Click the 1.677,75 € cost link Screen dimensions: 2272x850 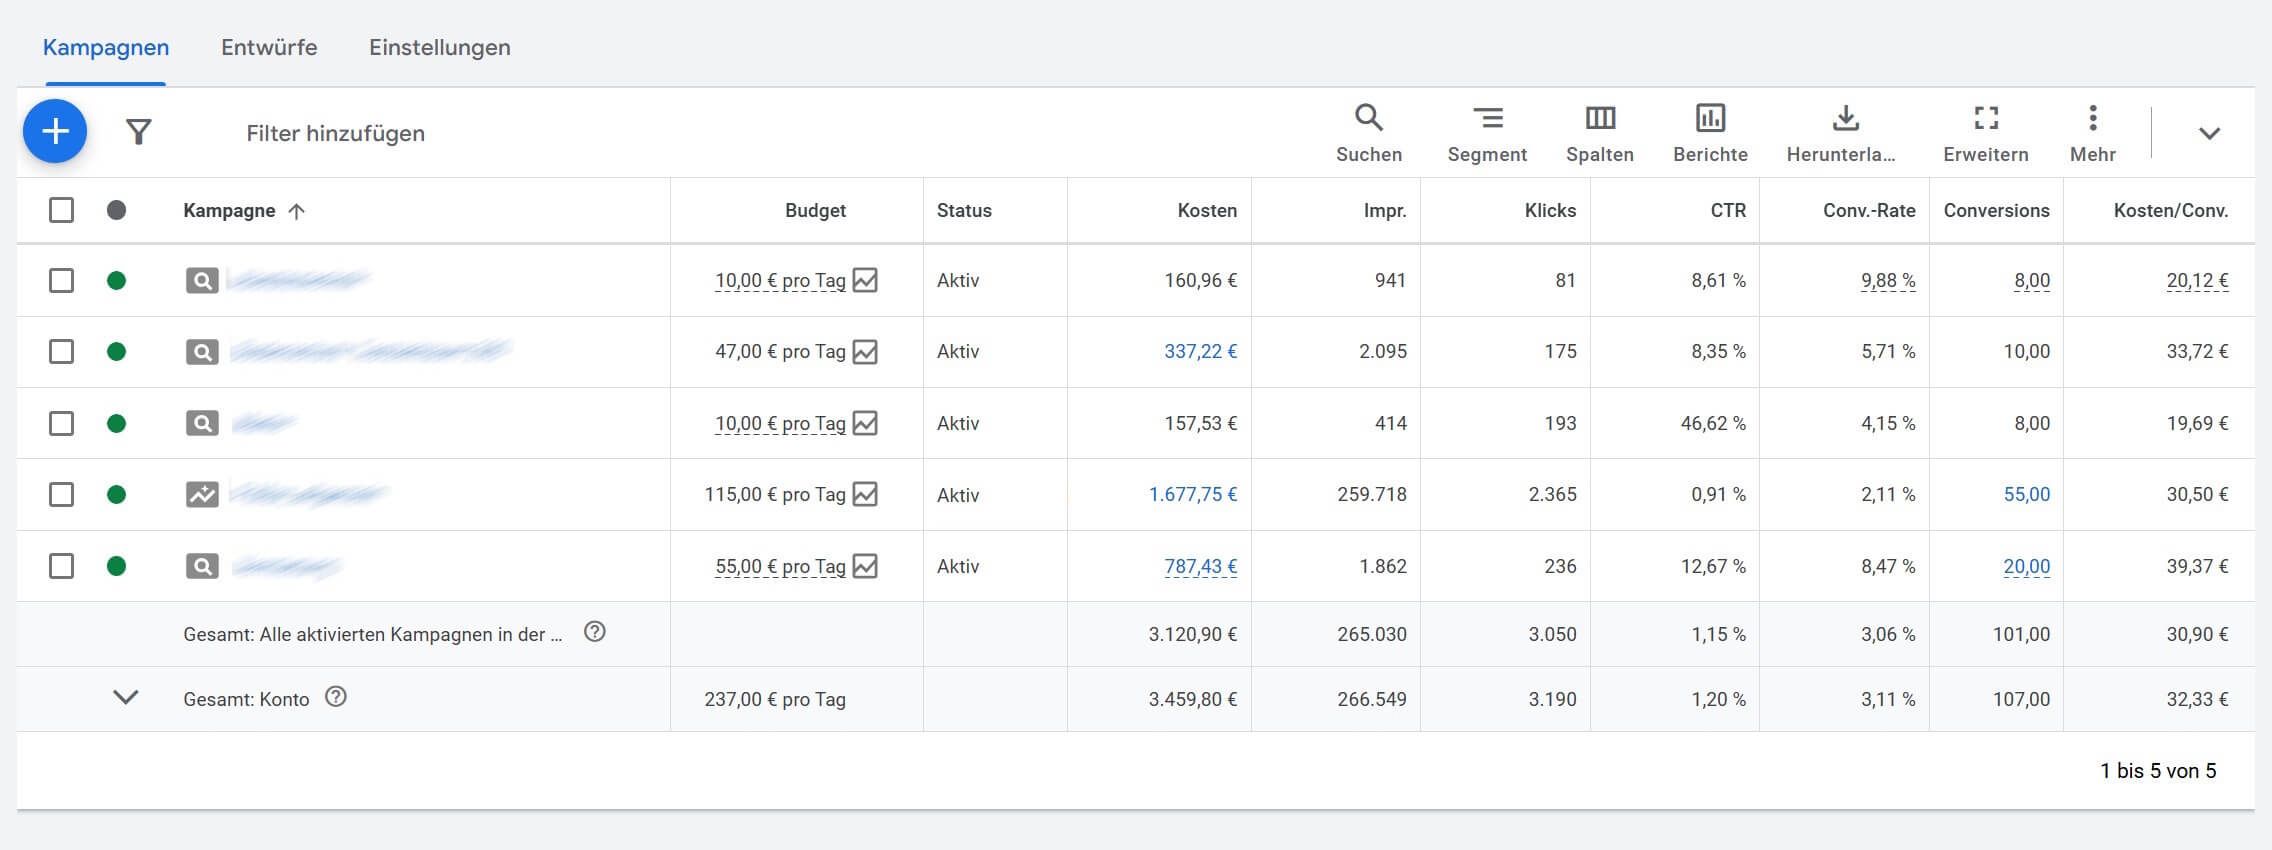(x=1192, y=495)
